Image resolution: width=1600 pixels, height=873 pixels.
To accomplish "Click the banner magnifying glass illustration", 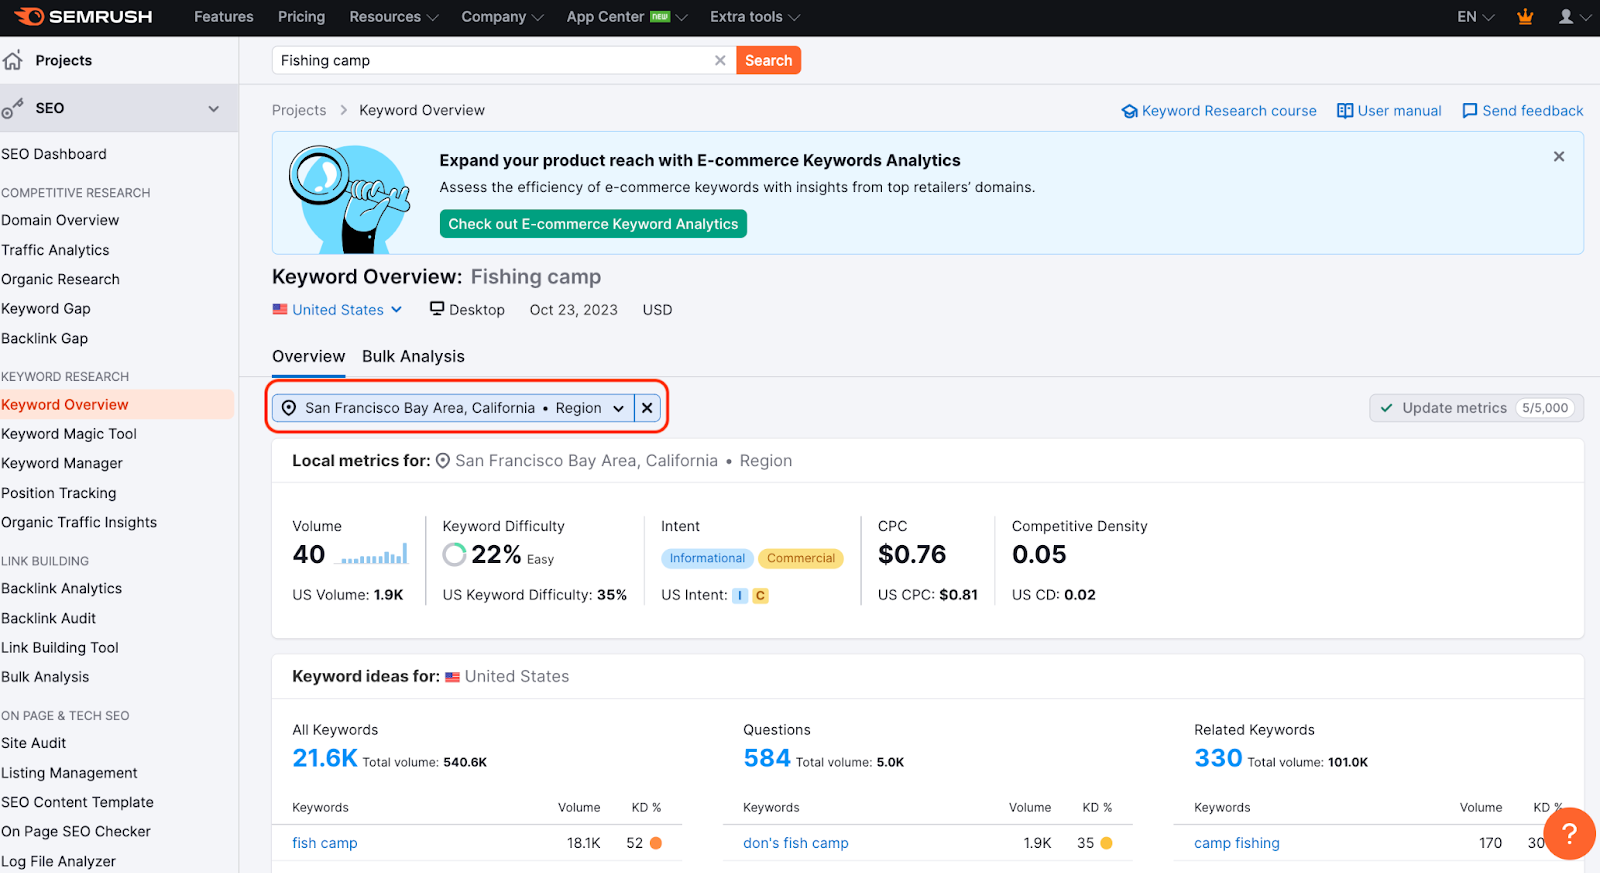I will [x=349, y=199].
